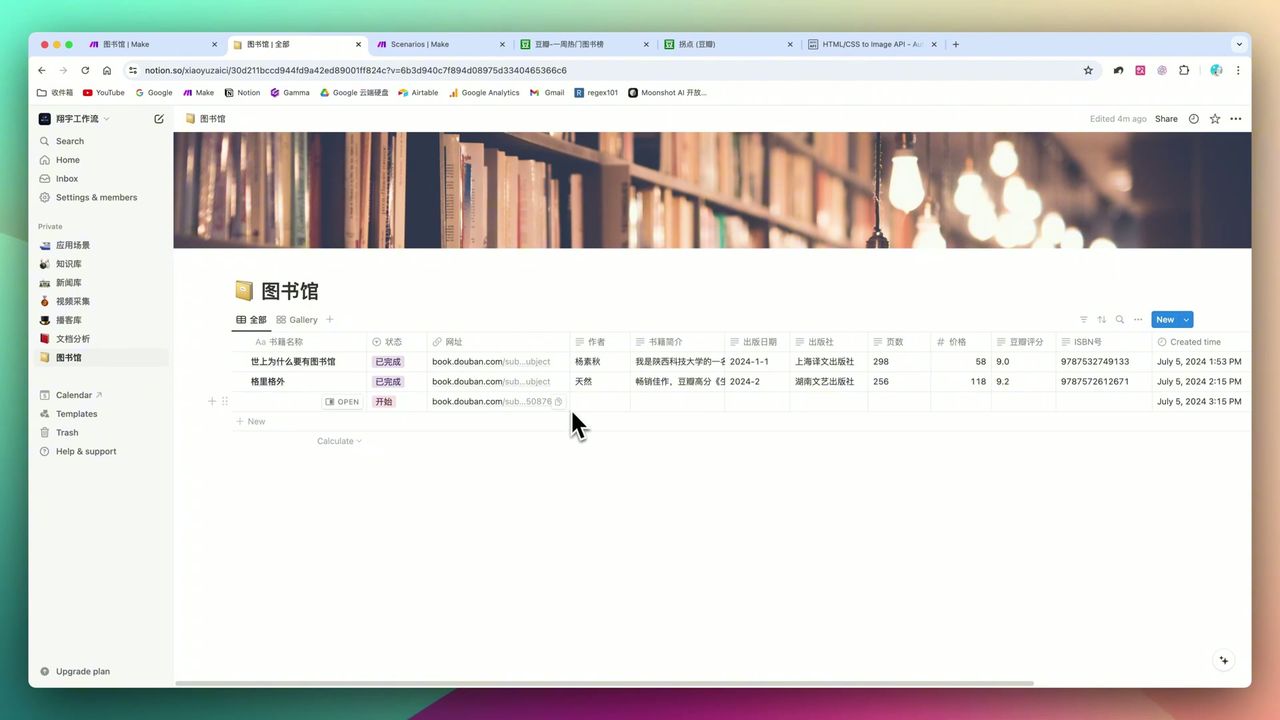This screenshot has height=720, width=1280.
Task: Open the filter icon above the database
Action: tap(1084, 319)
